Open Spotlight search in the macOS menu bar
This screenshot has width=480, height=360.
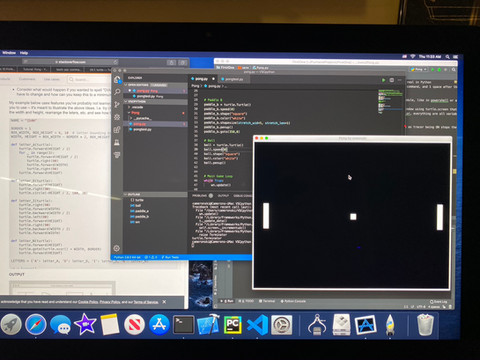coord(448,57)
